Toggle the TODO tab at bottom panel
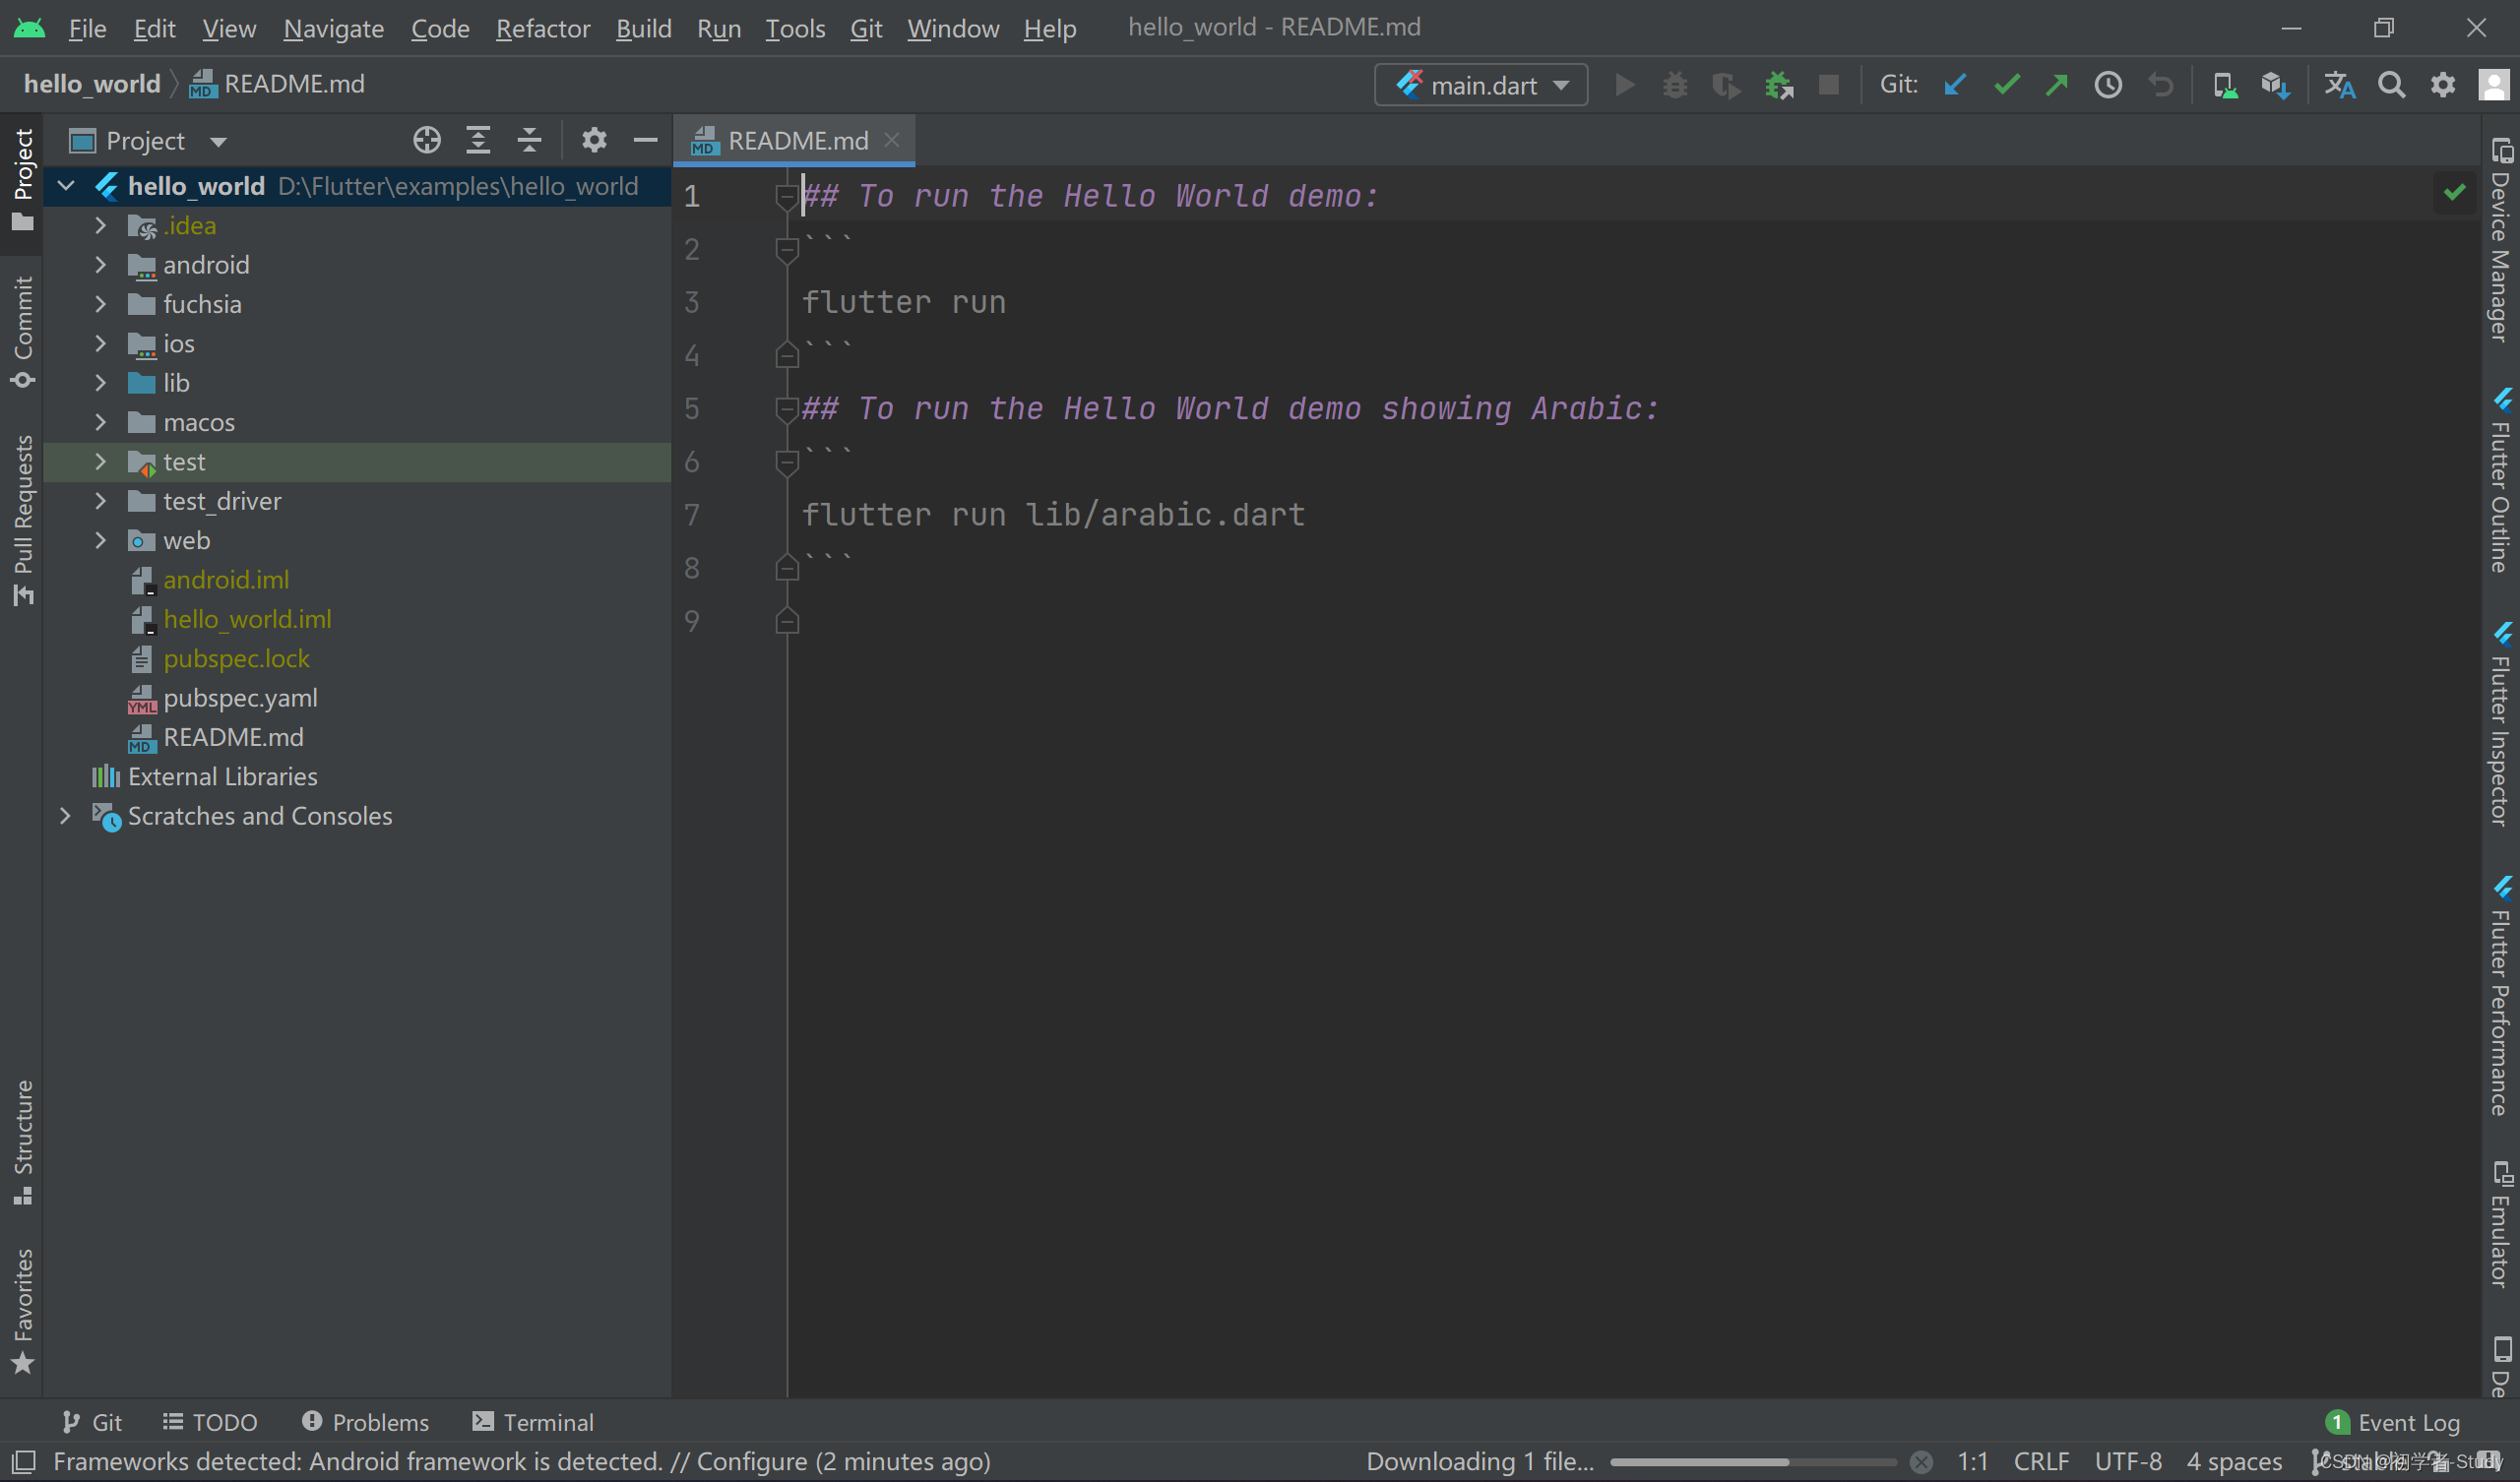The image size is (2520, 1482). pyautogui.click(x=210, y=1422)
